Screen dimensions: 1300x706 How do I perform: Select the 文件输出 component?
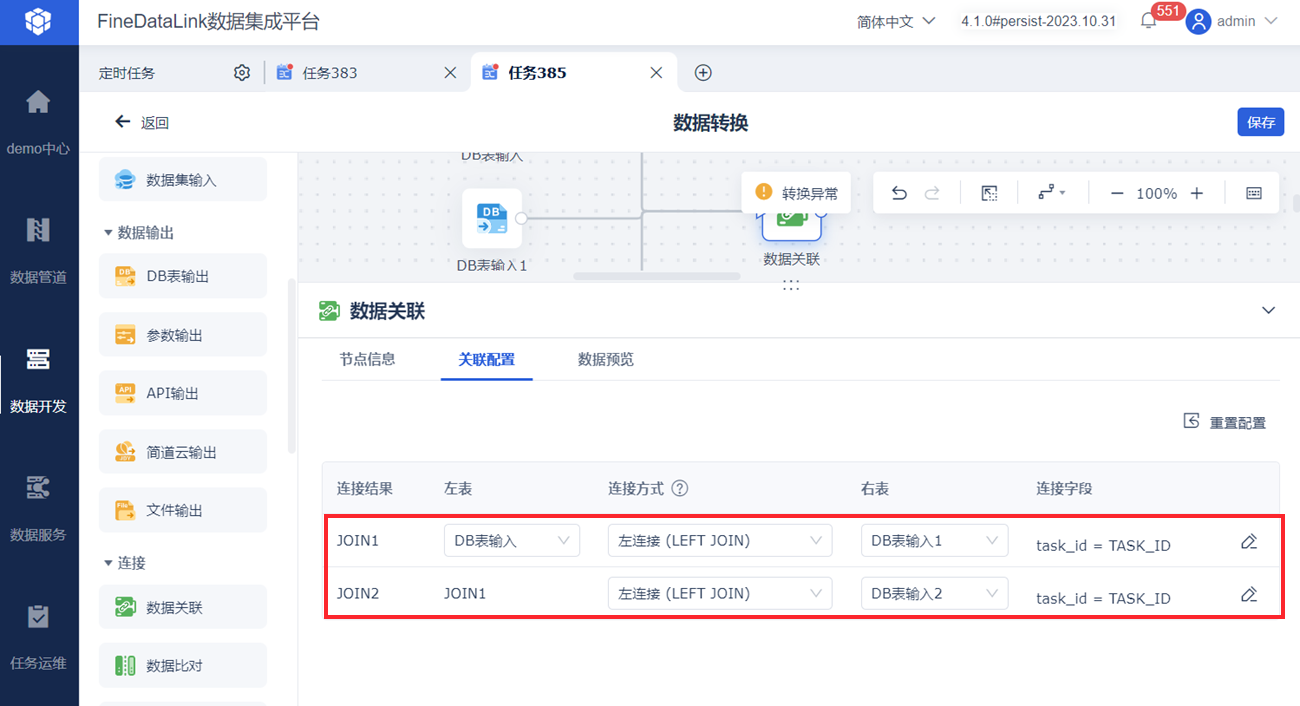coord(183,510)
